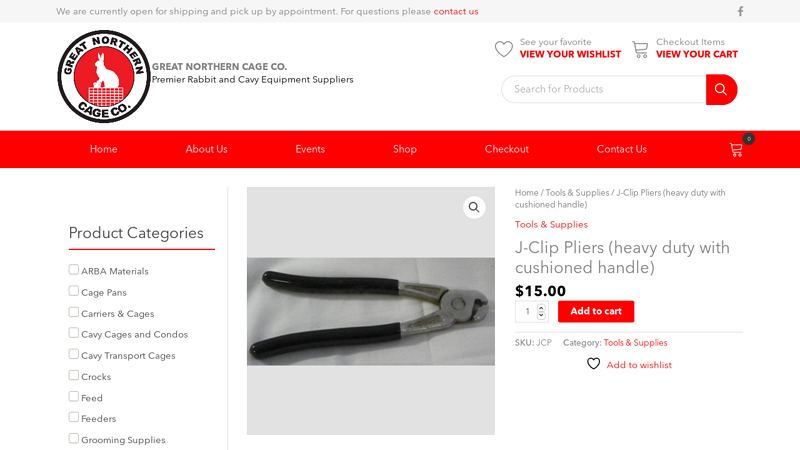The height and width of the screenshot is (450, 800).
Task: Click the Search for Products field
Action: coord(604,89)
